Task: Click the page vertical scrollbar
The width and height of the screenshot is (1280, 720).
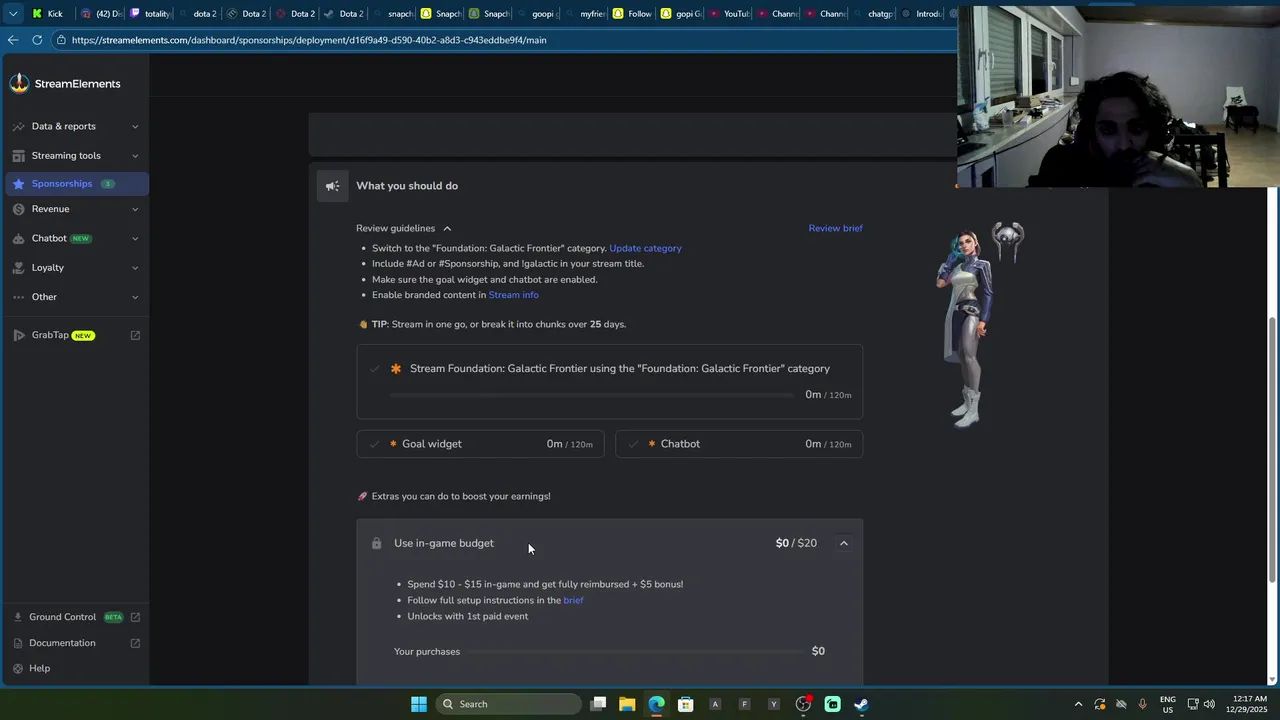Action: pos(1272,449)
